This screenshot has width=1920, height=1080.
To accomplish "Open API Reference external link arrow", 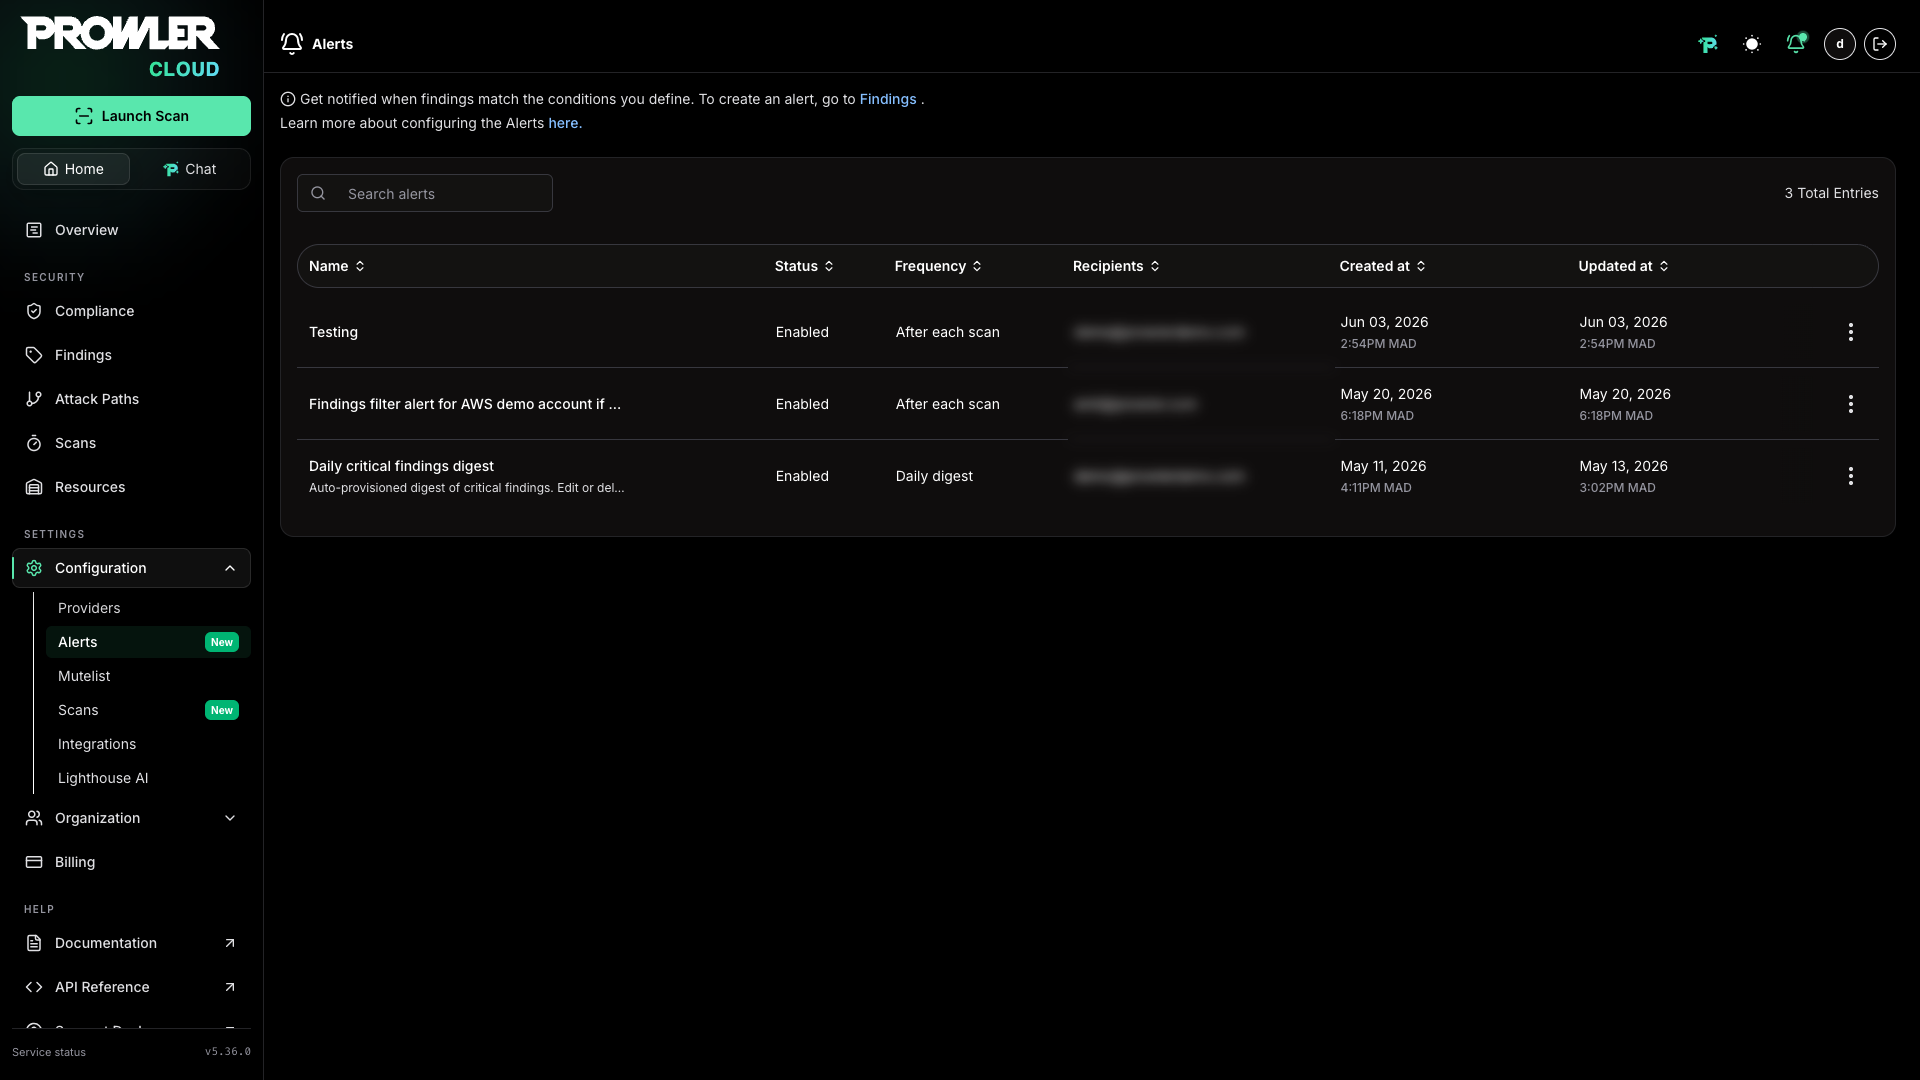I will click(230, 987).
